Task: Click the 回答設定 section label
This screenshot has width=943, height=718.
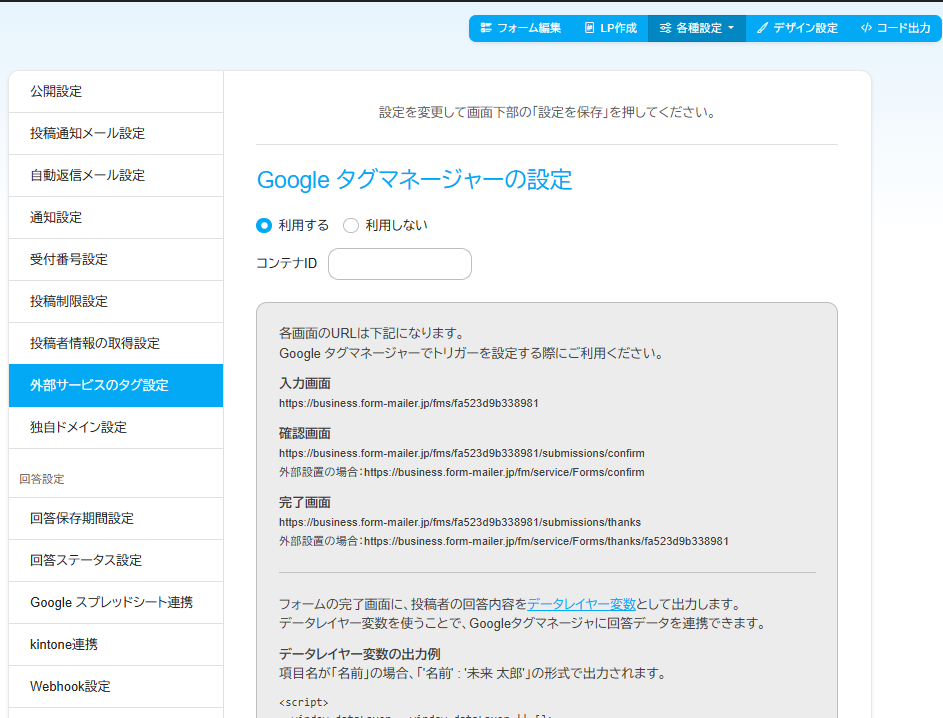Action: (x=41, y=479)
